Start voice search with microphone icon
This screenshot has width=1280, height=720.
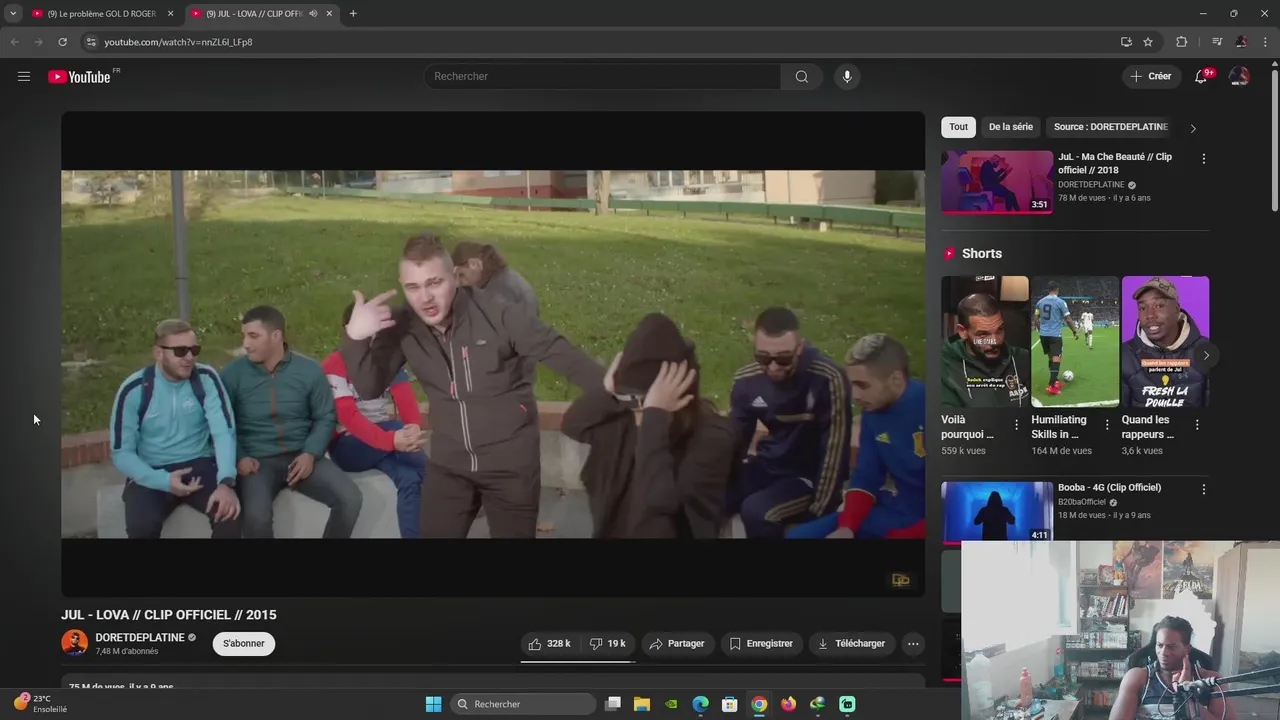[847, 76]
